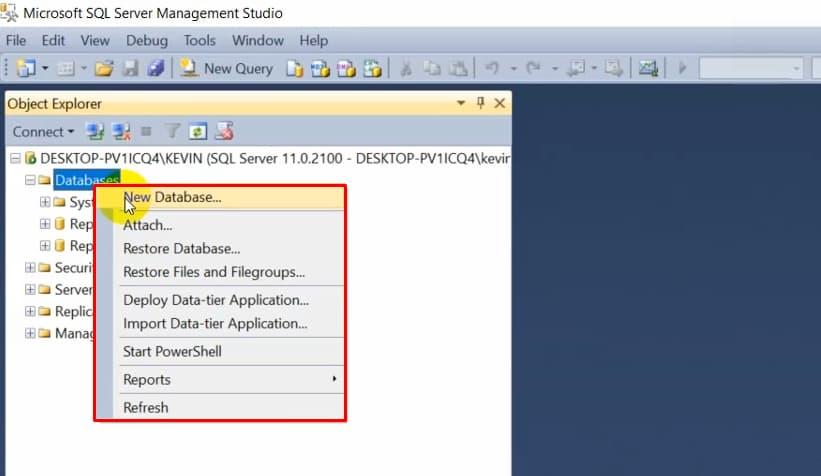Select the Databases tree folder
The width and height of the screenshot is (821, 476).
point(87,180)
